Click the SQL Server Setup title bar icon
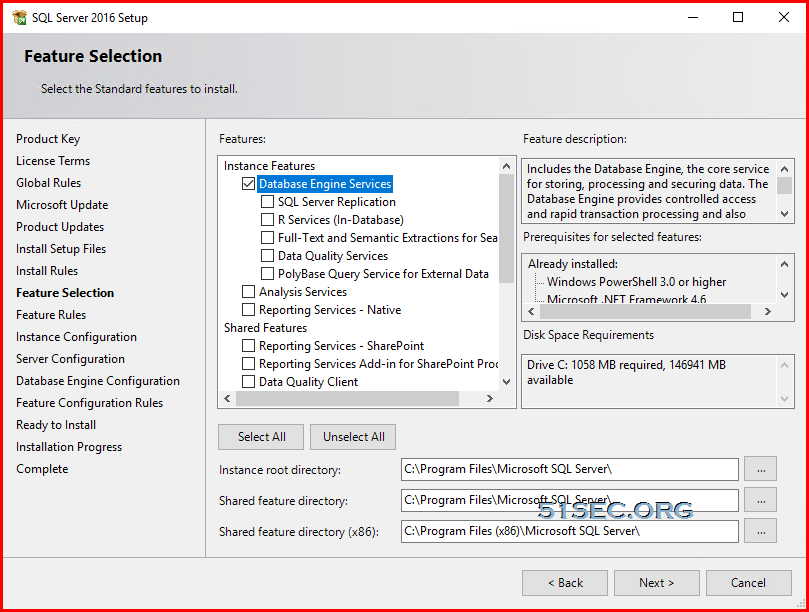The height and width of the screenshot is (612, 809). click(20, 18)
